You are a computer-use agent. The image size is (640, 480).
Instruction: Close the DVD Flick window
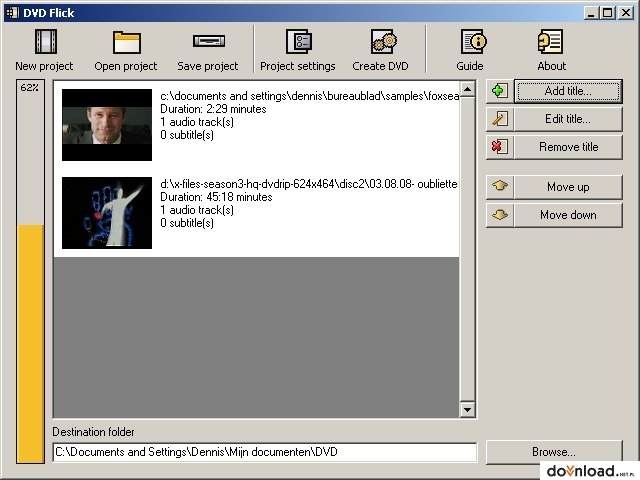[626, 13]
